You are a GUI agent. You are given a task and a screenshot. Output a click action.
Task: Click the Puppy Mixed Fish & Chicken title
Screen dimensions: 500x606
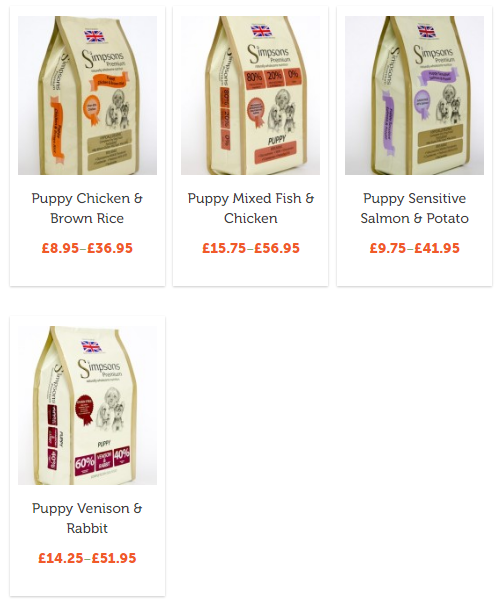pos(250,208)
